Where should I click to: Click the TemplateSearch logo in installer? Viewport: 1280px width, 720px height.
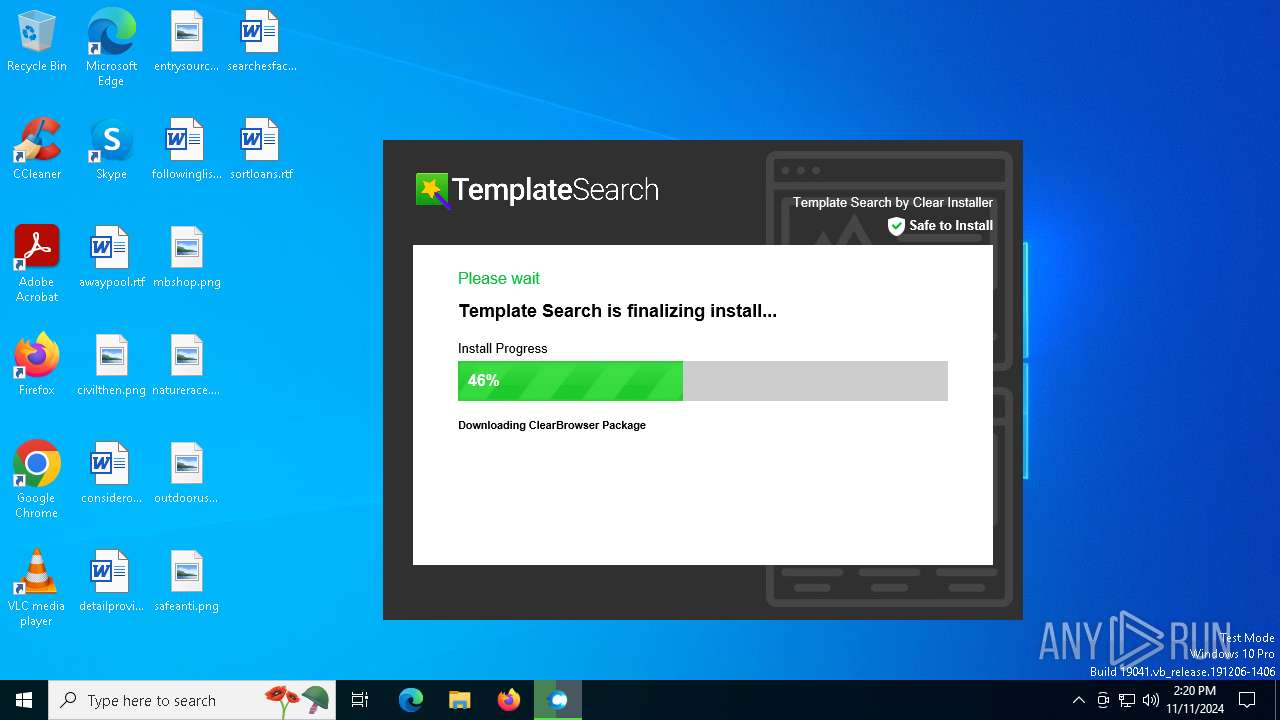[537, 190]
